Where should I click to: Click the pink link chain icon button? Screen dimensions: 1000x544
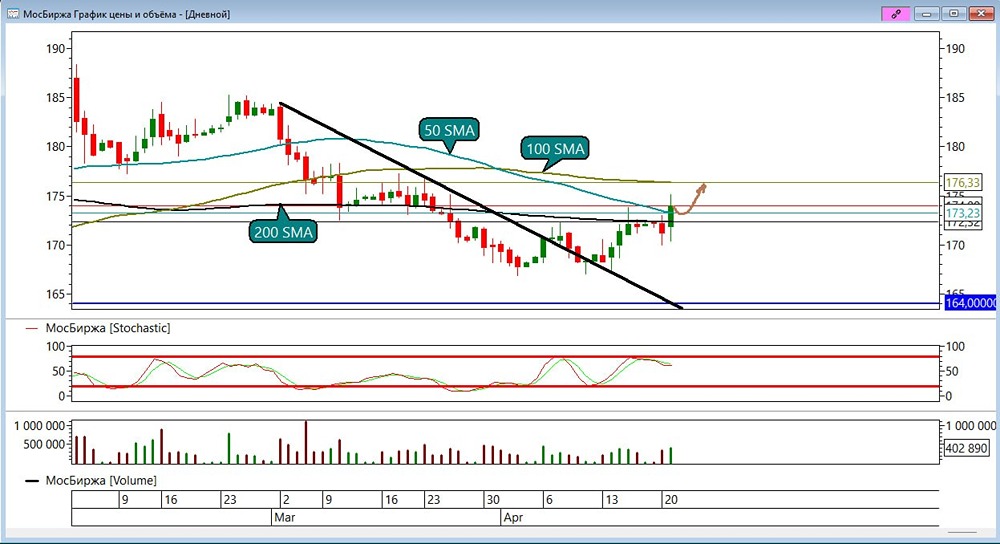pos(895,13)
